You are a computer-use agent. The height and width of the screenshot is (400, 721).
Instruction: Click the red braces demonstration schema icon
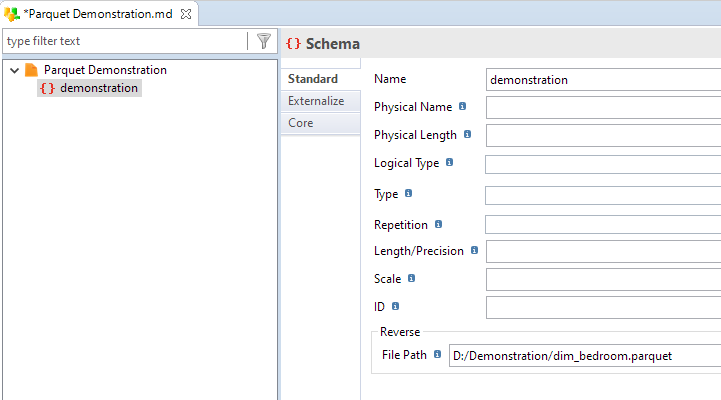coord(47,88)
